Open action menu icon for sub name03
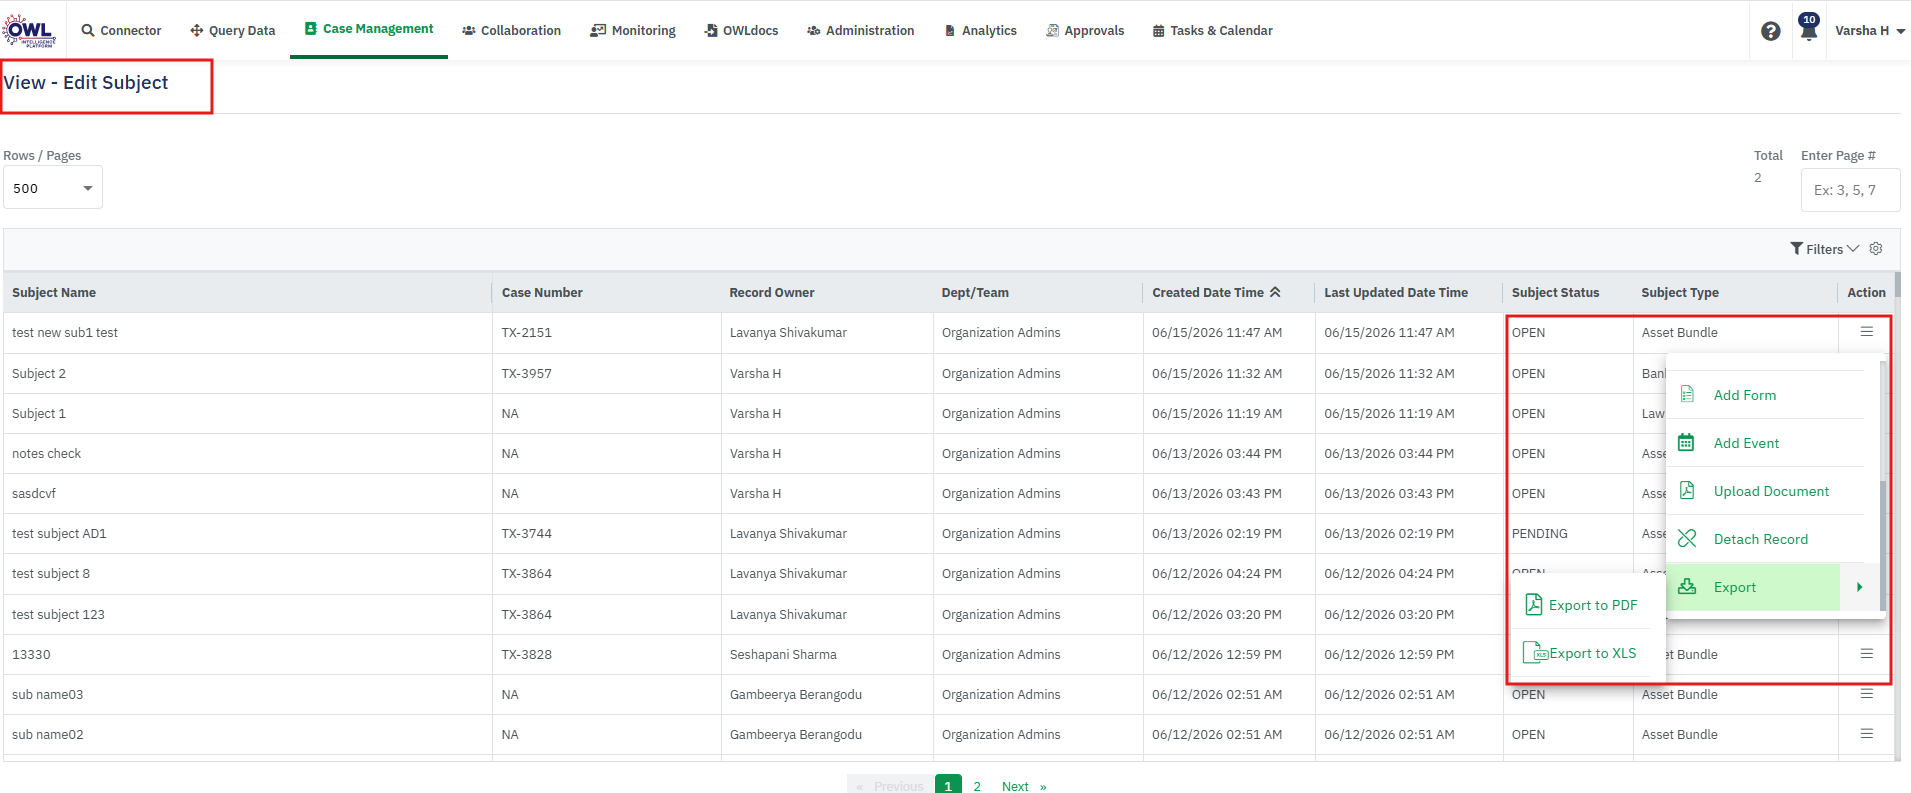 [x=1866, y=694]
